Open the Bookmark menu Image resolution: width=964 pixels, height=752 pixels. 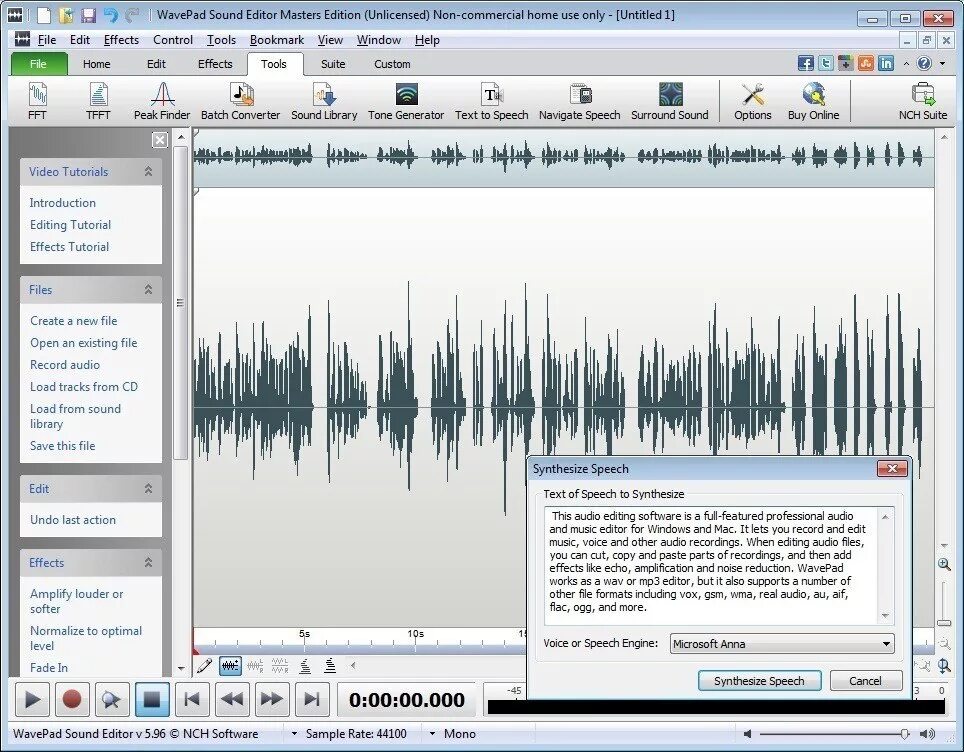(277, 40)
